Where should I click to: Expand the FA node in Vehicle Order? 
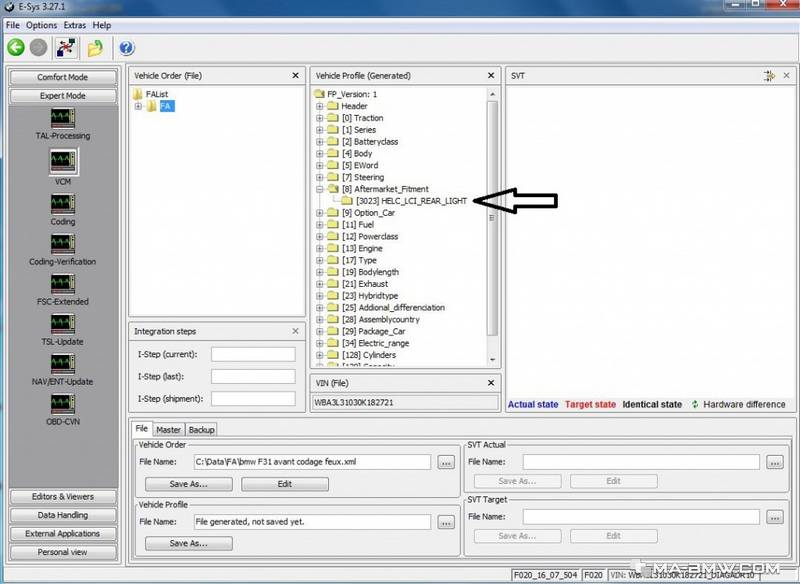tap(138, 106)
